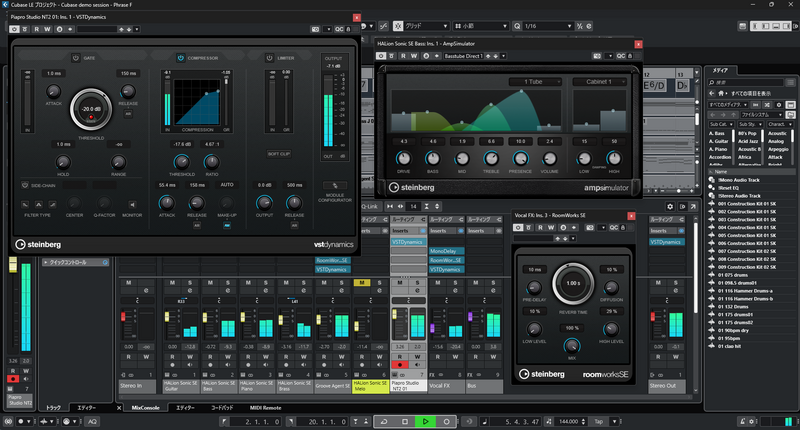Click the Compressor Threshold knob
The height and width of the screenshot is (430, 800).
coord(182,162)
